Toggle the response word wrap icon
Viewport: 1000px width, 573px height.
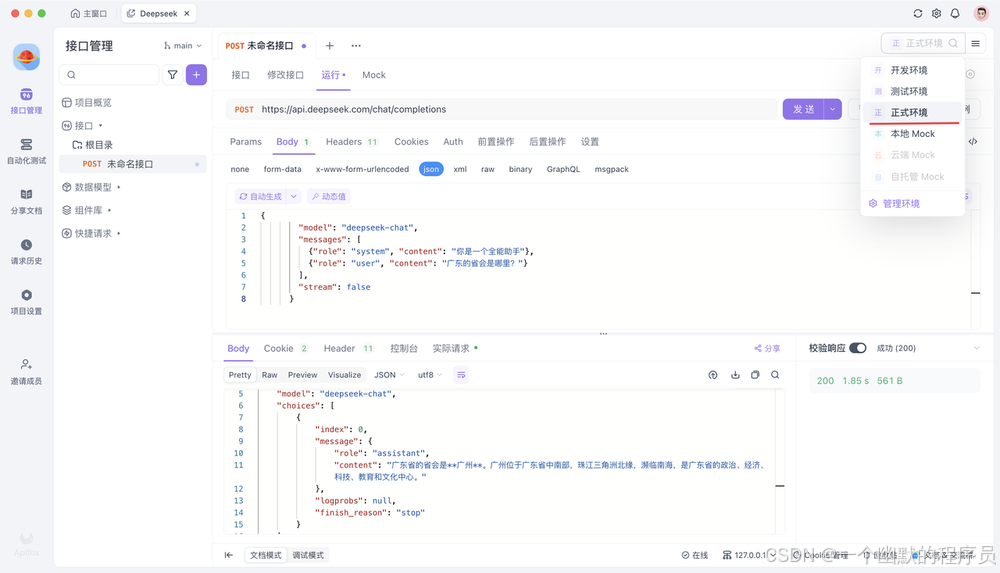(x=461, y=375)
